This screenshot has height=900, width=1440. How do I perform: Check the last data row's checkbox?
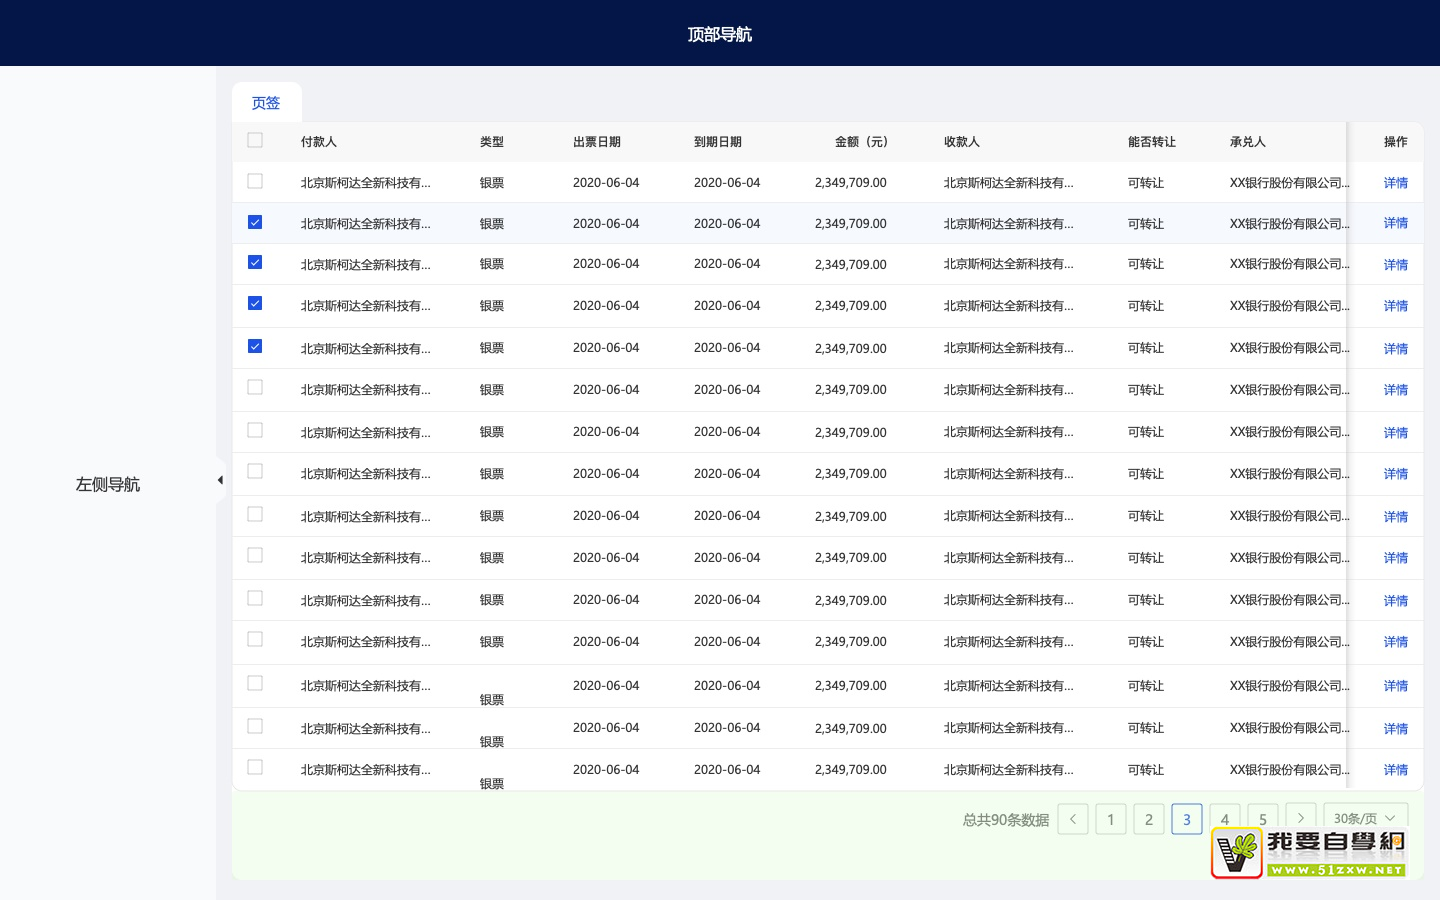click(x=255, y=767)
